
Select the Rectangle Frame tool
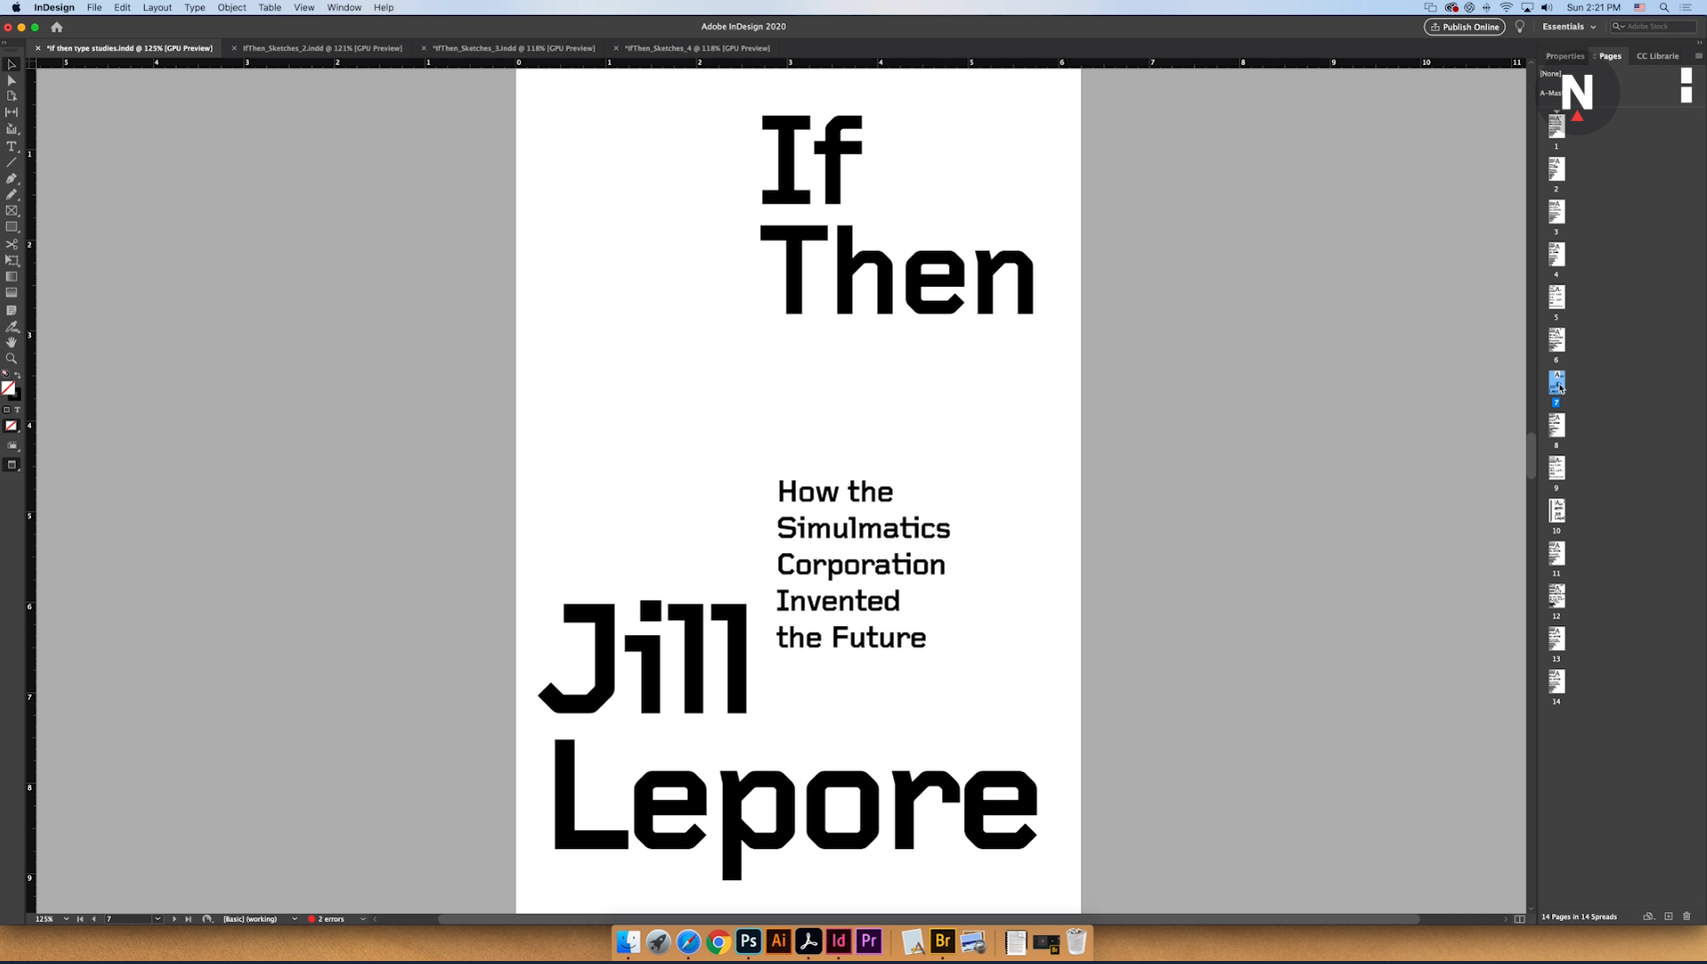click(x=12, y=211)
